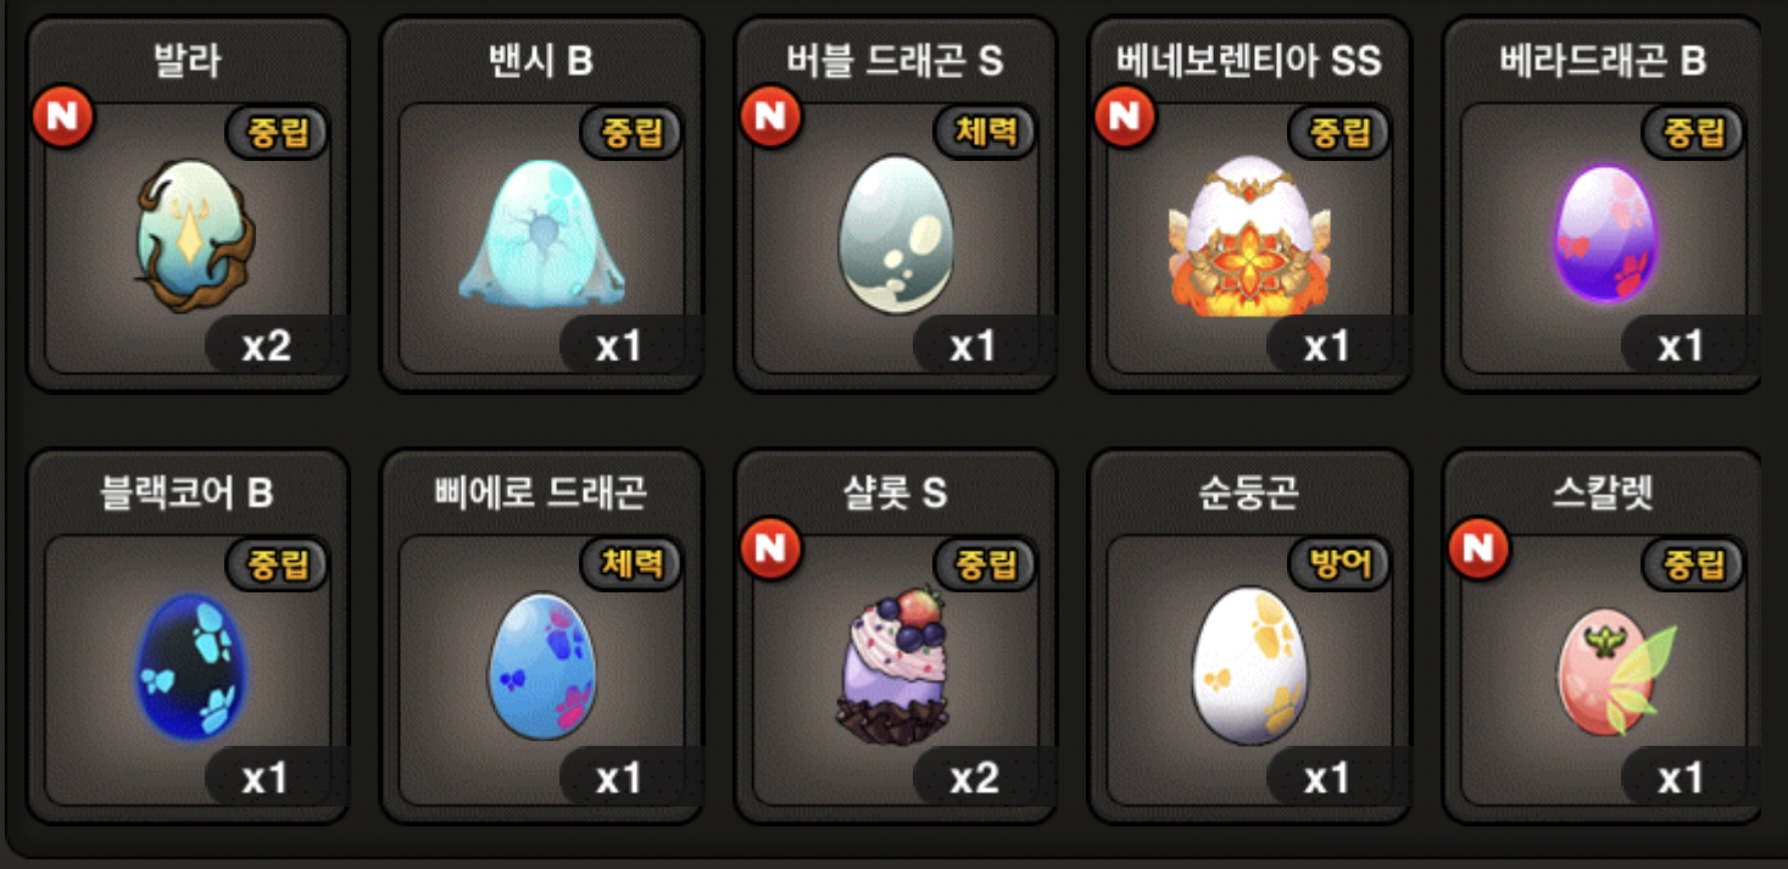This screenshot has height=869, width=1788.
Task: Click the red N badge on 발라
Action: (63, 116)
